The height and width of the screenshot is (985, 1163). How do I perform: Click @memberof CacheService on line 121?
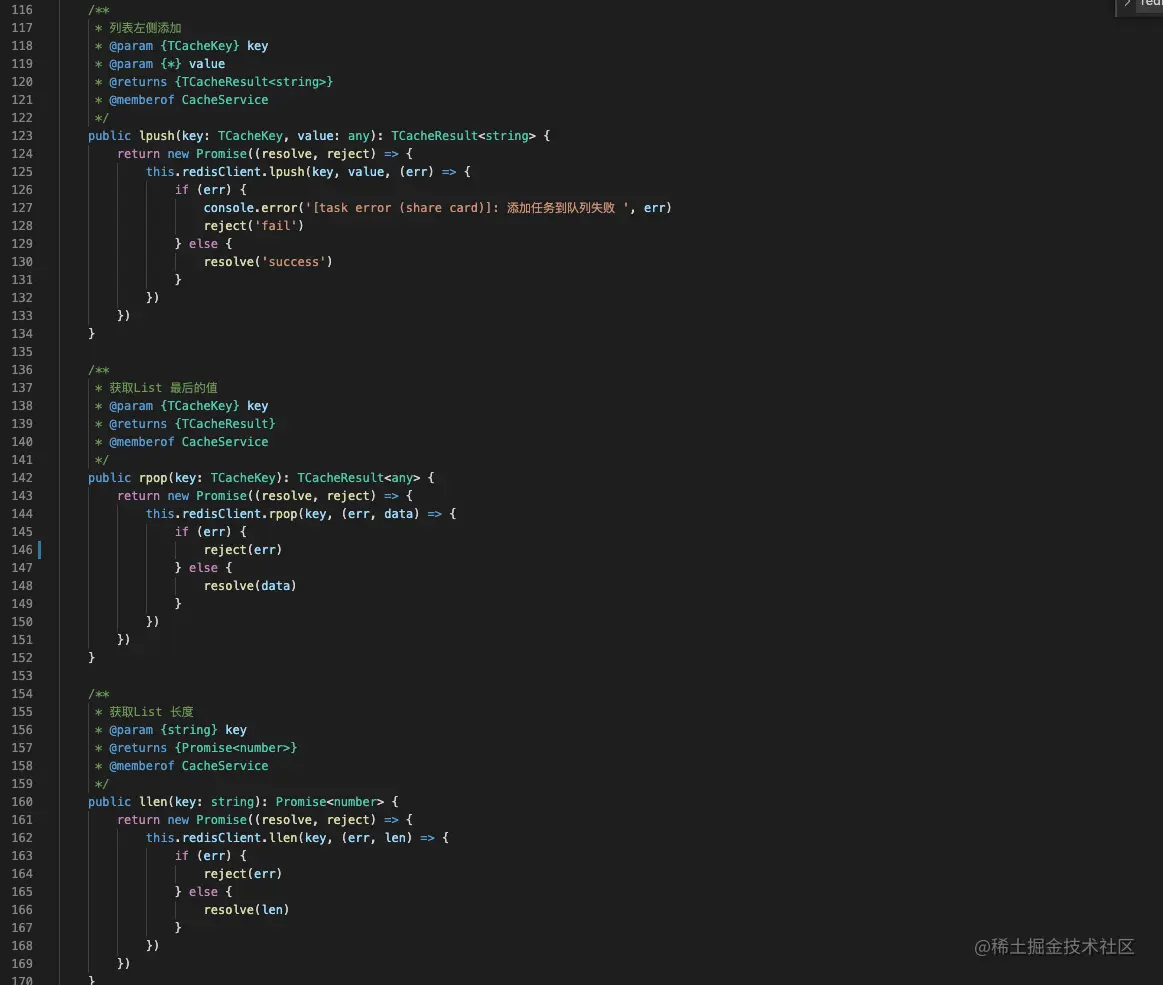tap(188, 100)
